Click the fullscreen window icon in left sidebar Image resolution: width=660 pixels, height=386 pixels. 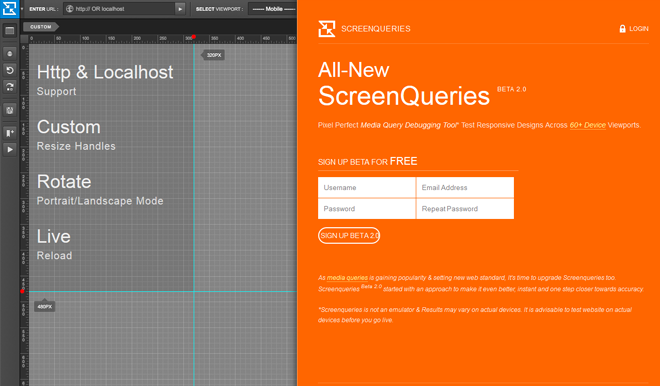(x=10, y=31)
